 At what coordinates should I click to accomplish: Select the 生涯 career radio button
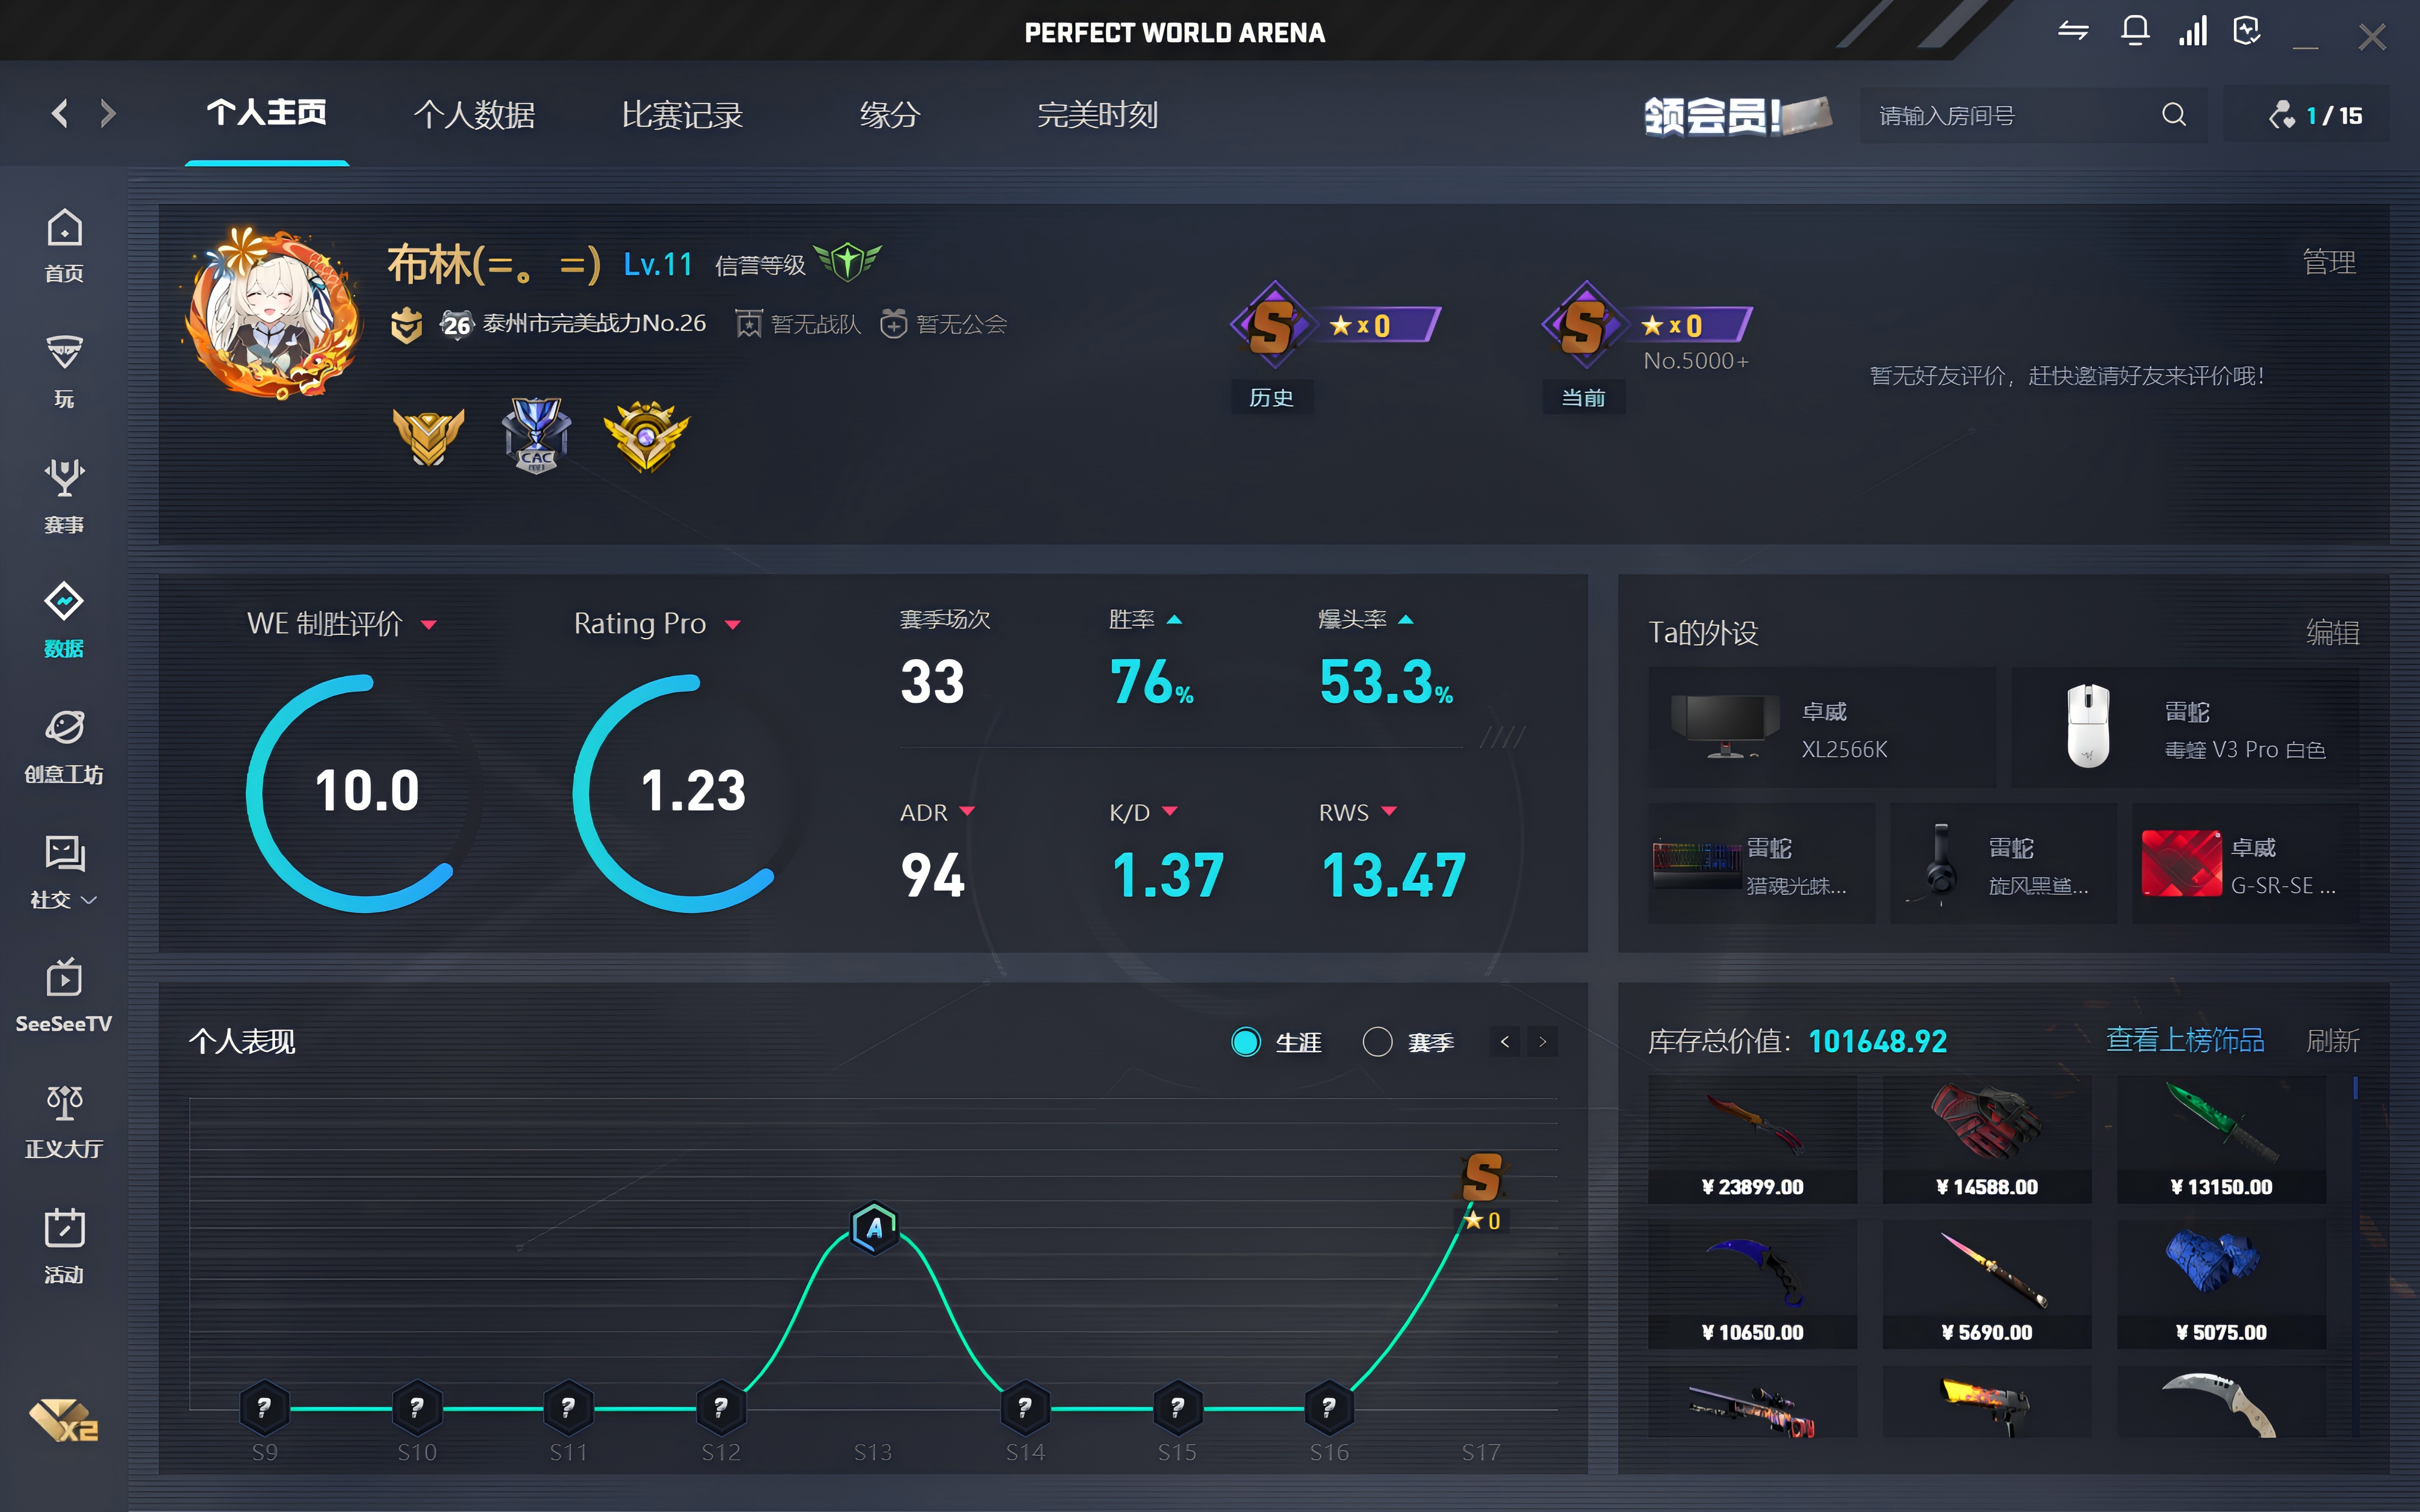[1246, 1042]
